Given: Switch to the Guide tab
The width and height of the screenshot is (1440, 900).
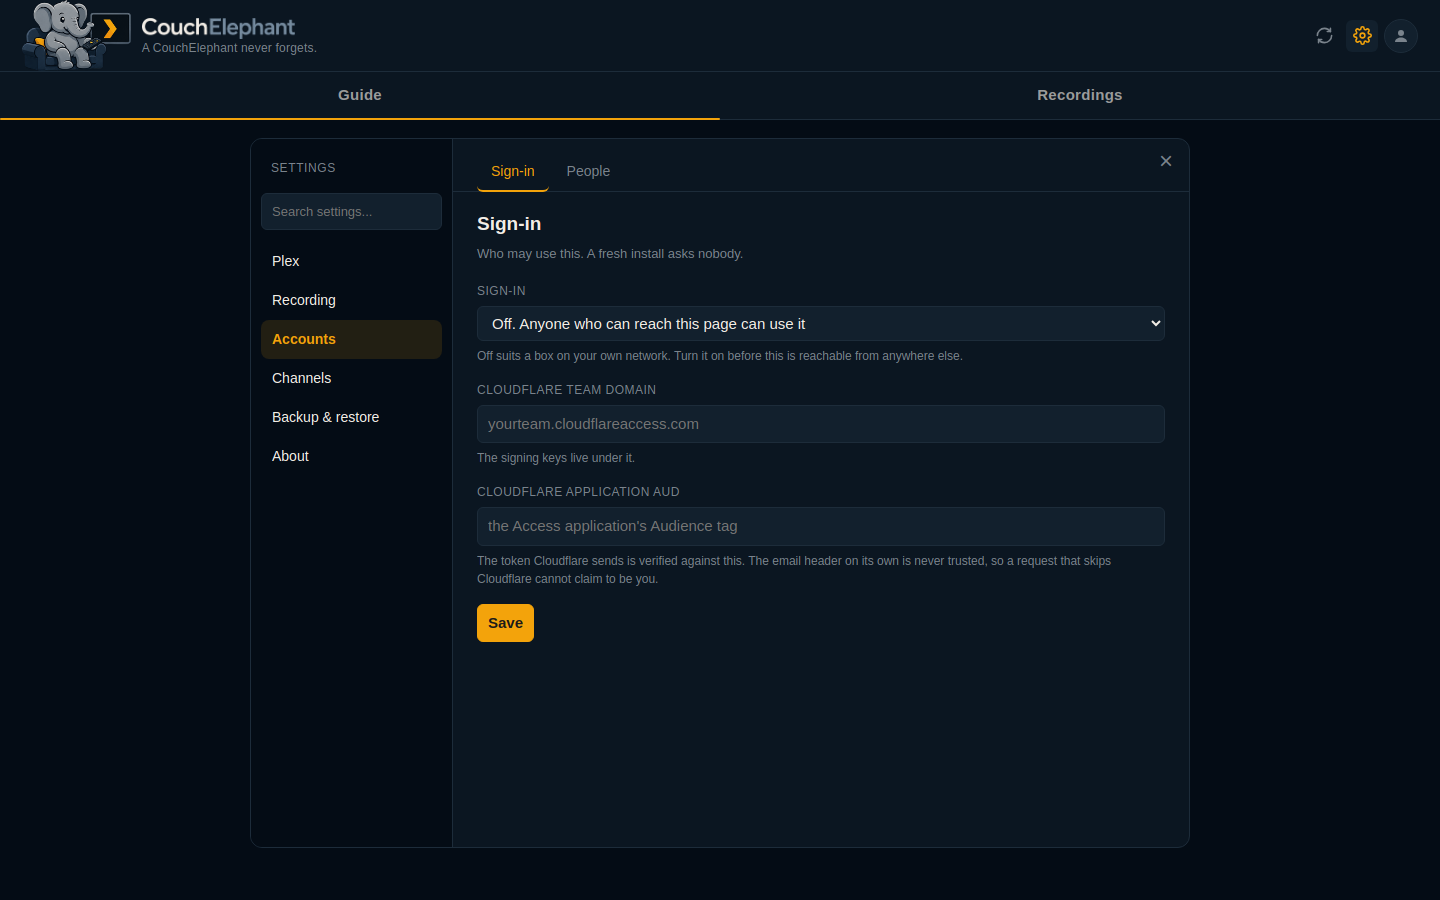Looking at the screenshot, I should click(360, 95).
